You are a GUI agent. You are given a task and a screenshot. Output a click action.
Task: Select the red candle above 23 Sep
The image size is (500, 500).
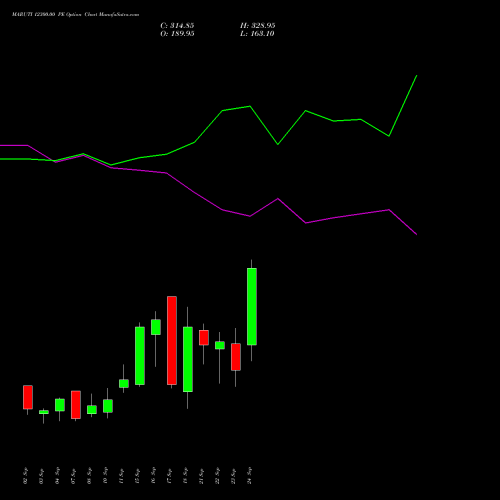point(236,357)
